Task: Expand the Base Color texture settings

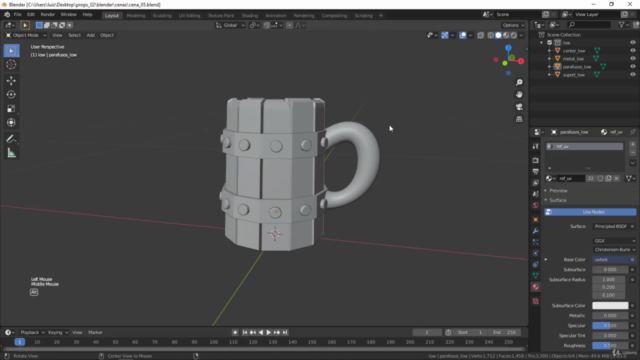Action: click(546, 260)
